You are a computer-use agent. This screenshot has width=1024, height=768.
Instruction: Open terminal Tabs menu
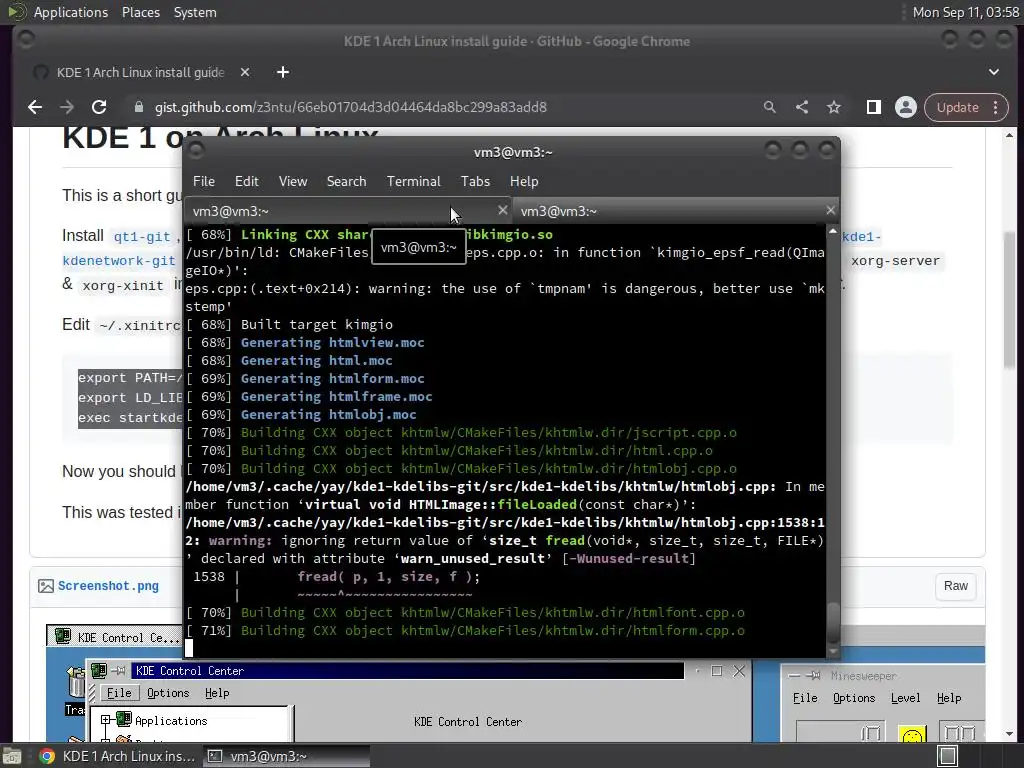click(475, 182)
